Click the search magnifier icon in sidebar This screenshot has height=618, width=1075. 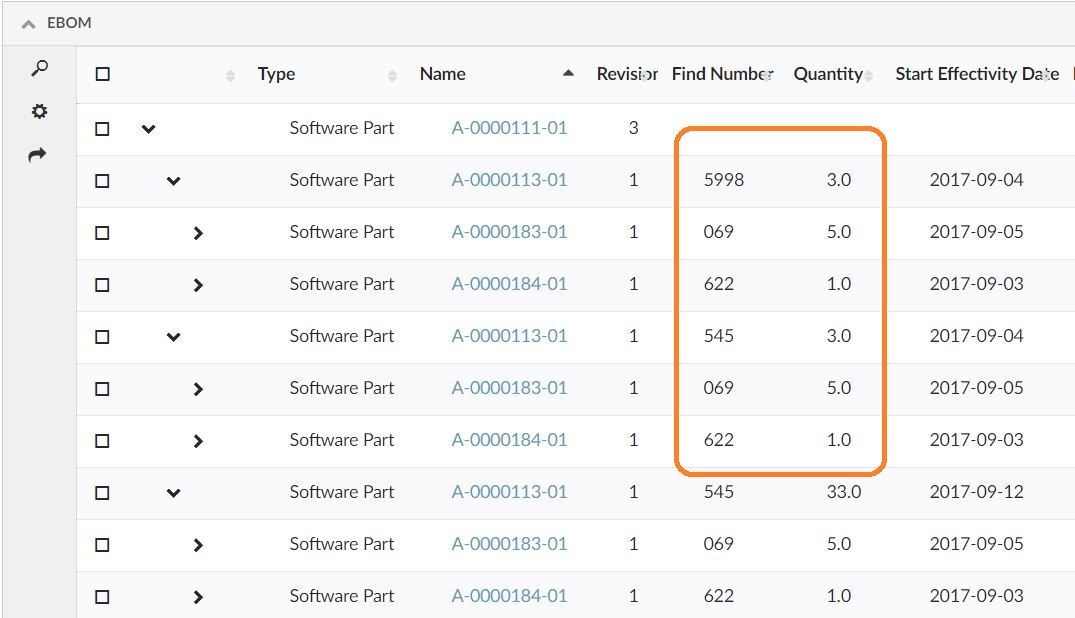tap(39, 68)
